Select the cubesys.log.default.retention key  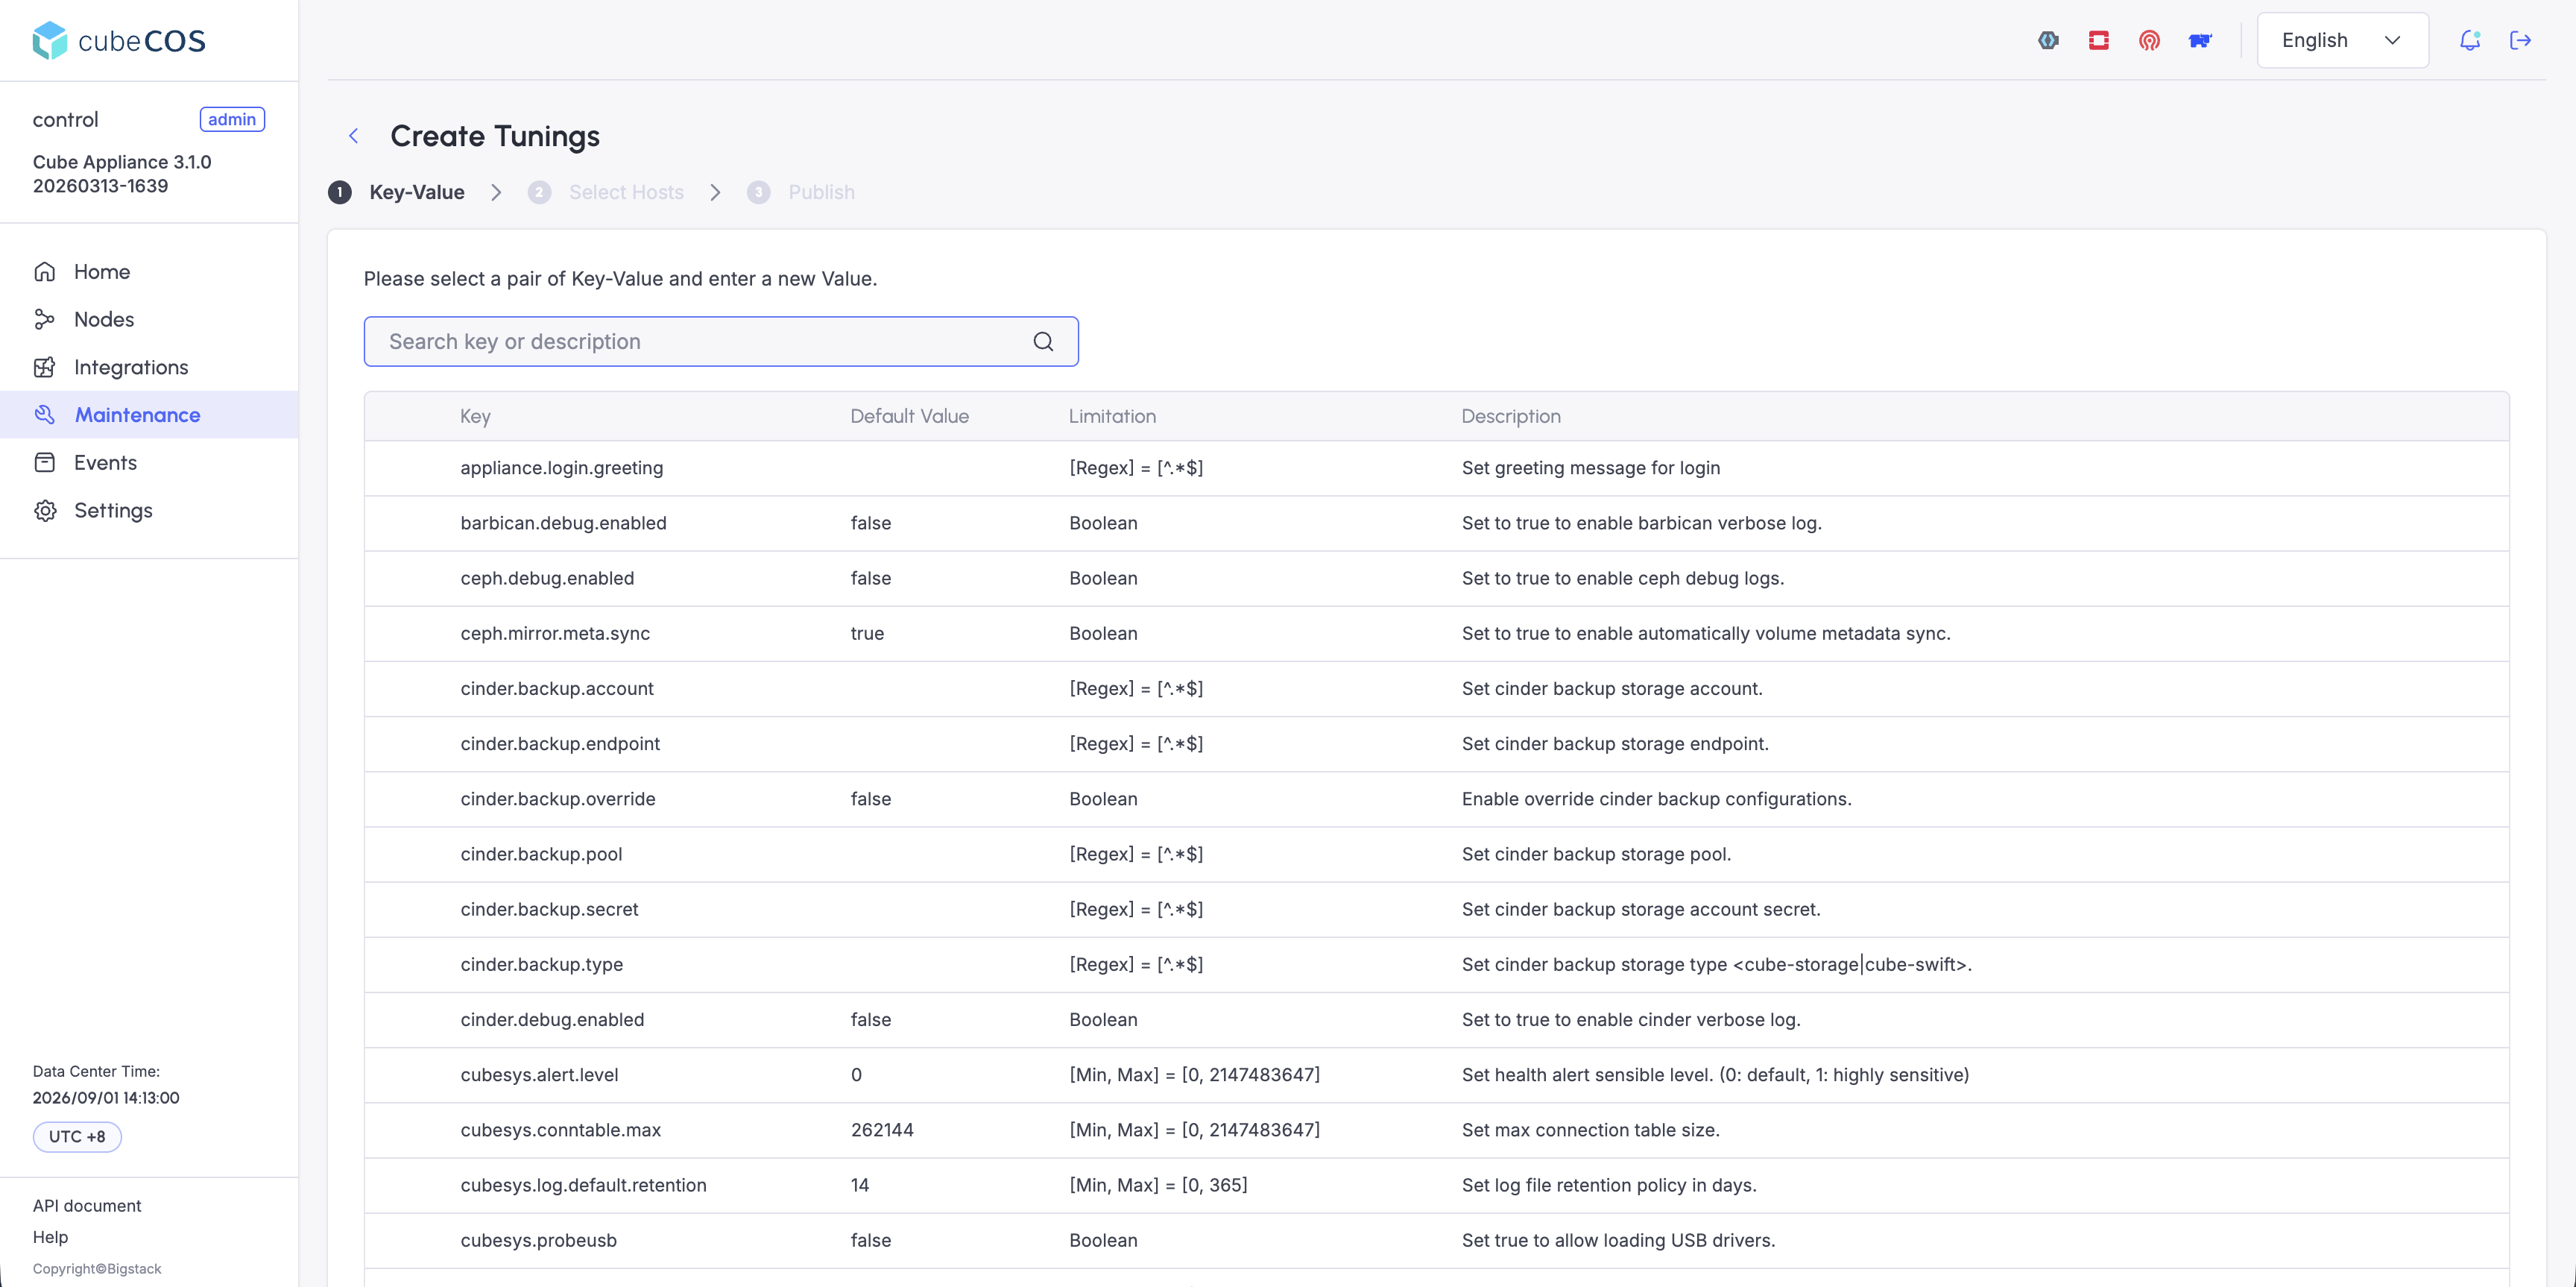[x=583, y=1185]
